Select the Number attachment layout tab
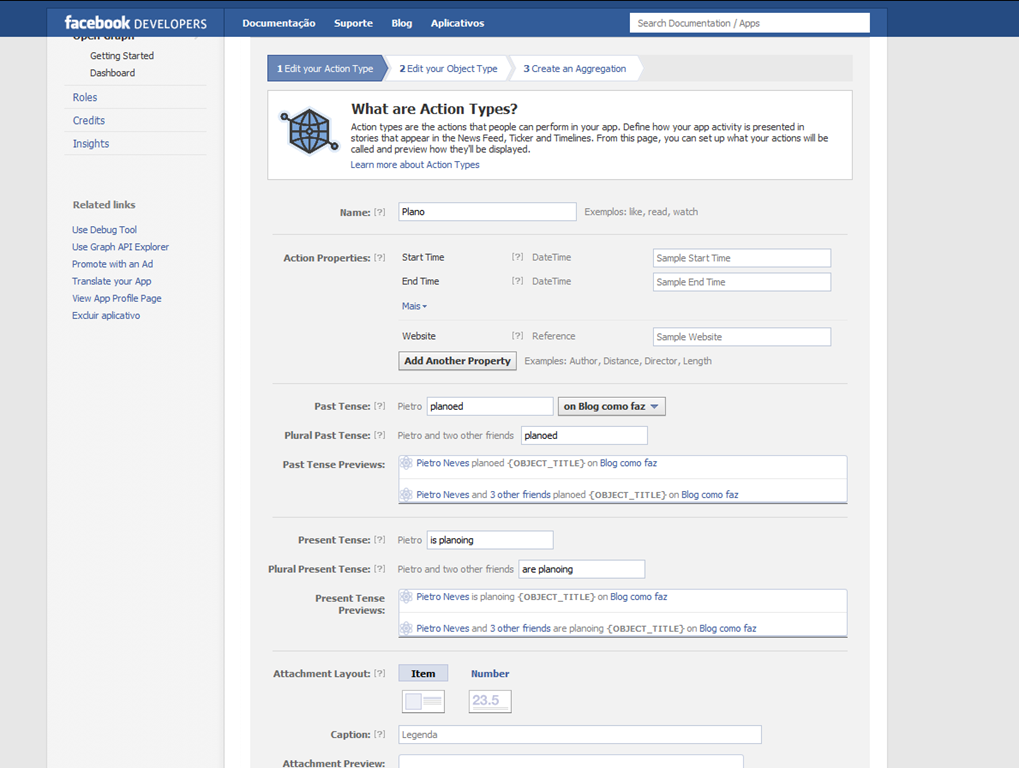 (490, 674)
